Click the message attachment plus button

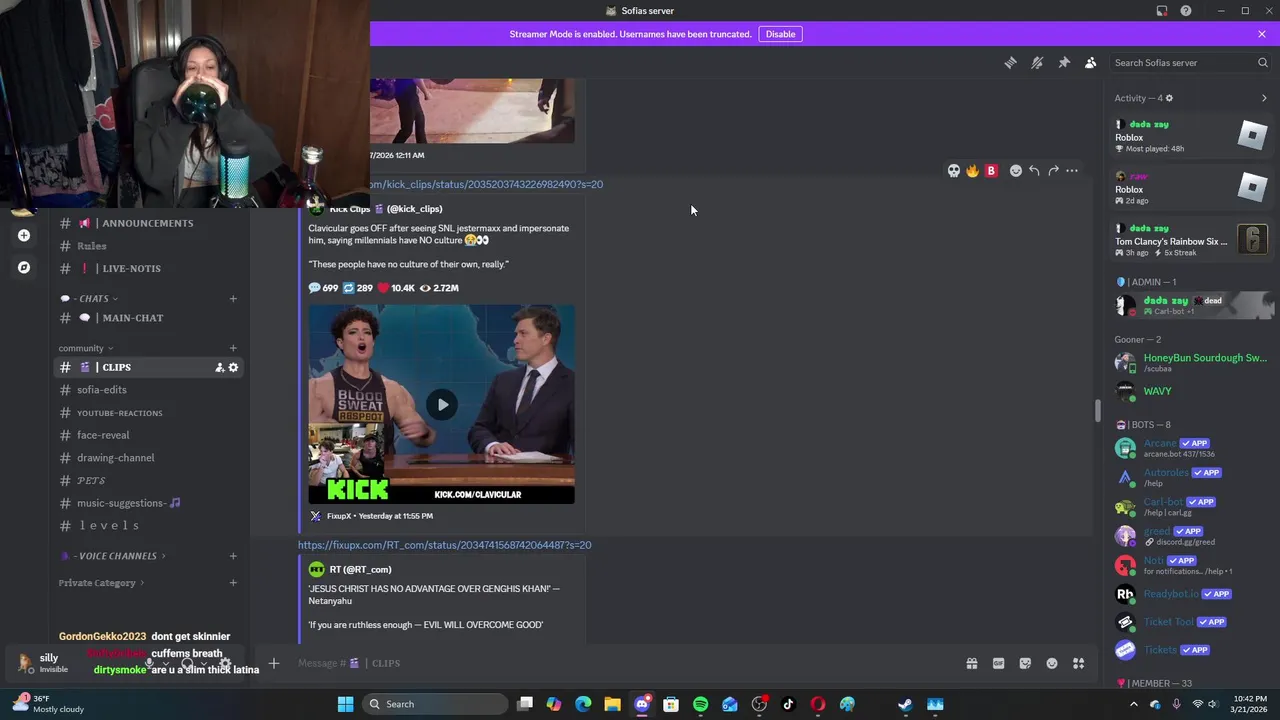[x=273, y=663]
